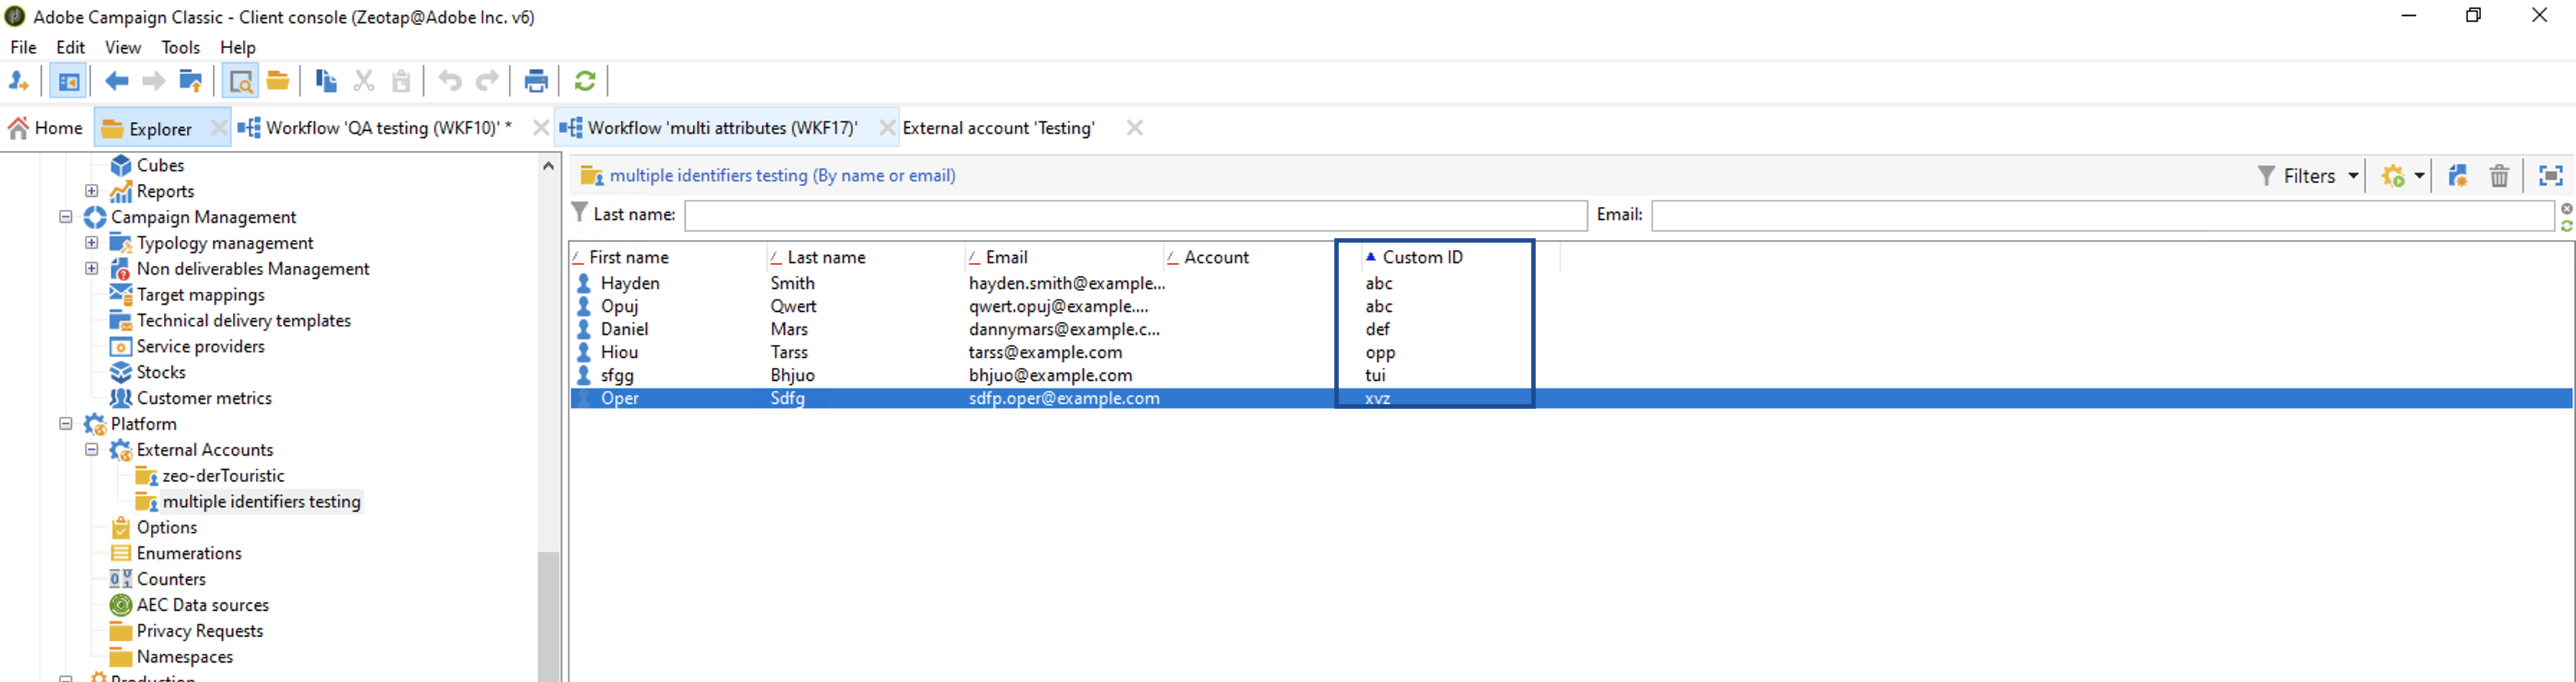Expand the Reports tree node

tap(91, 190)
